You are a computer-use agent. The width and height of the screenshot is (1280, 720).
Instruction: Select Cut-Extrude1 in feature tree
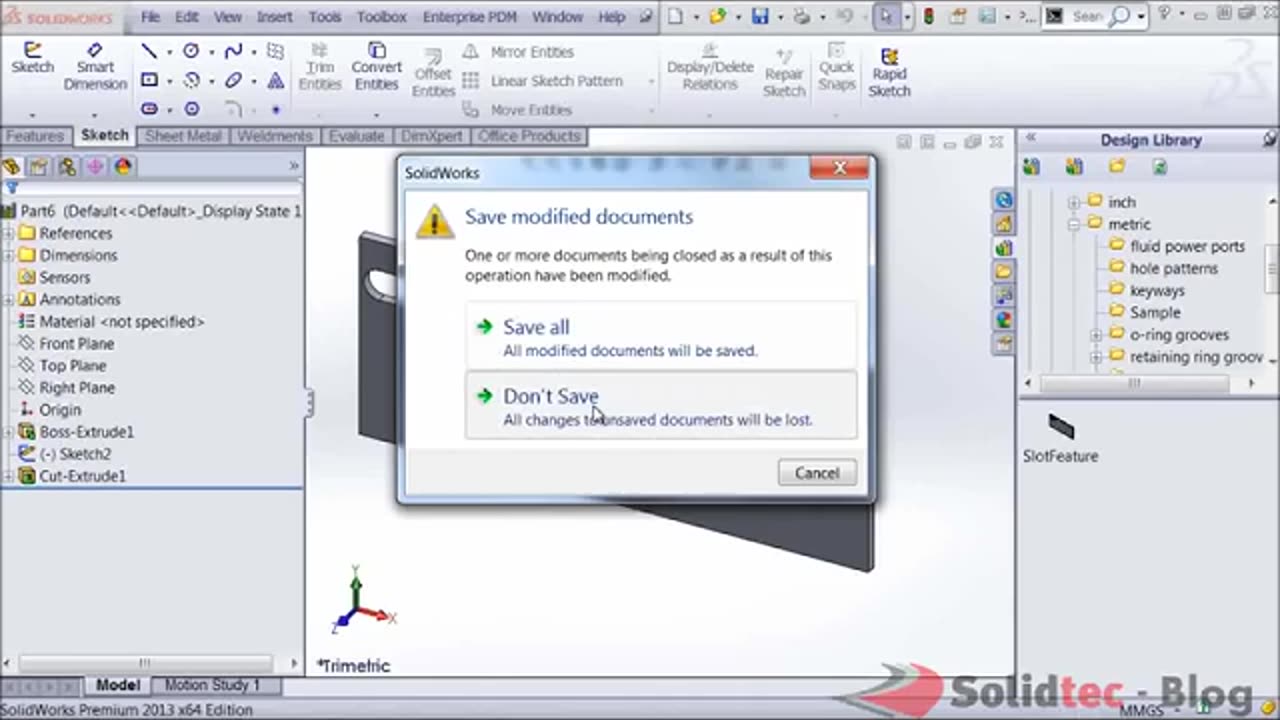(x=82, y=476)
